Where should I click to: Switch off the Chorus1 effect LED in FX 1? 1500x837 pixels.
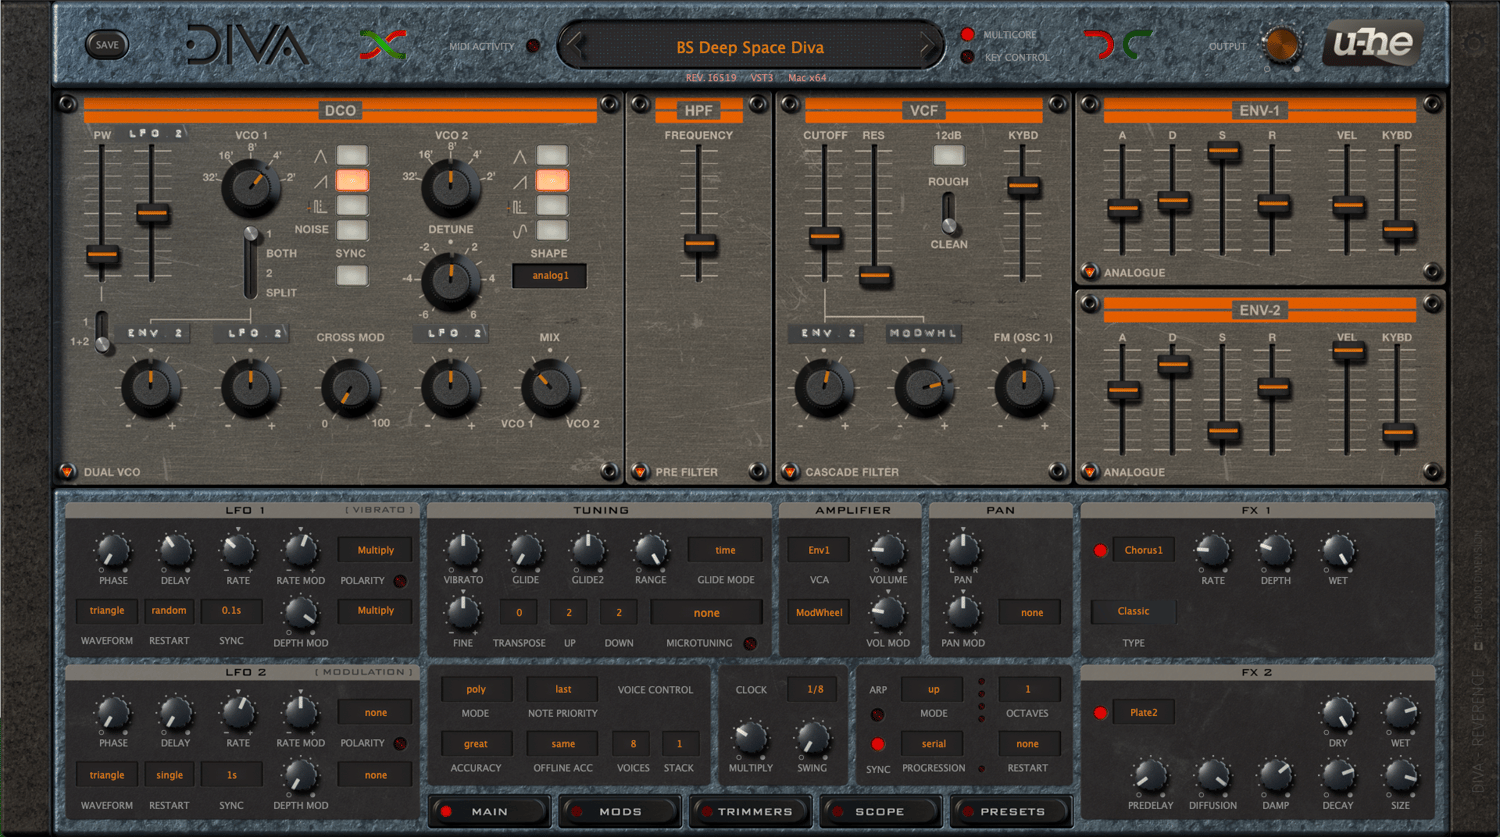[1100, 550]
